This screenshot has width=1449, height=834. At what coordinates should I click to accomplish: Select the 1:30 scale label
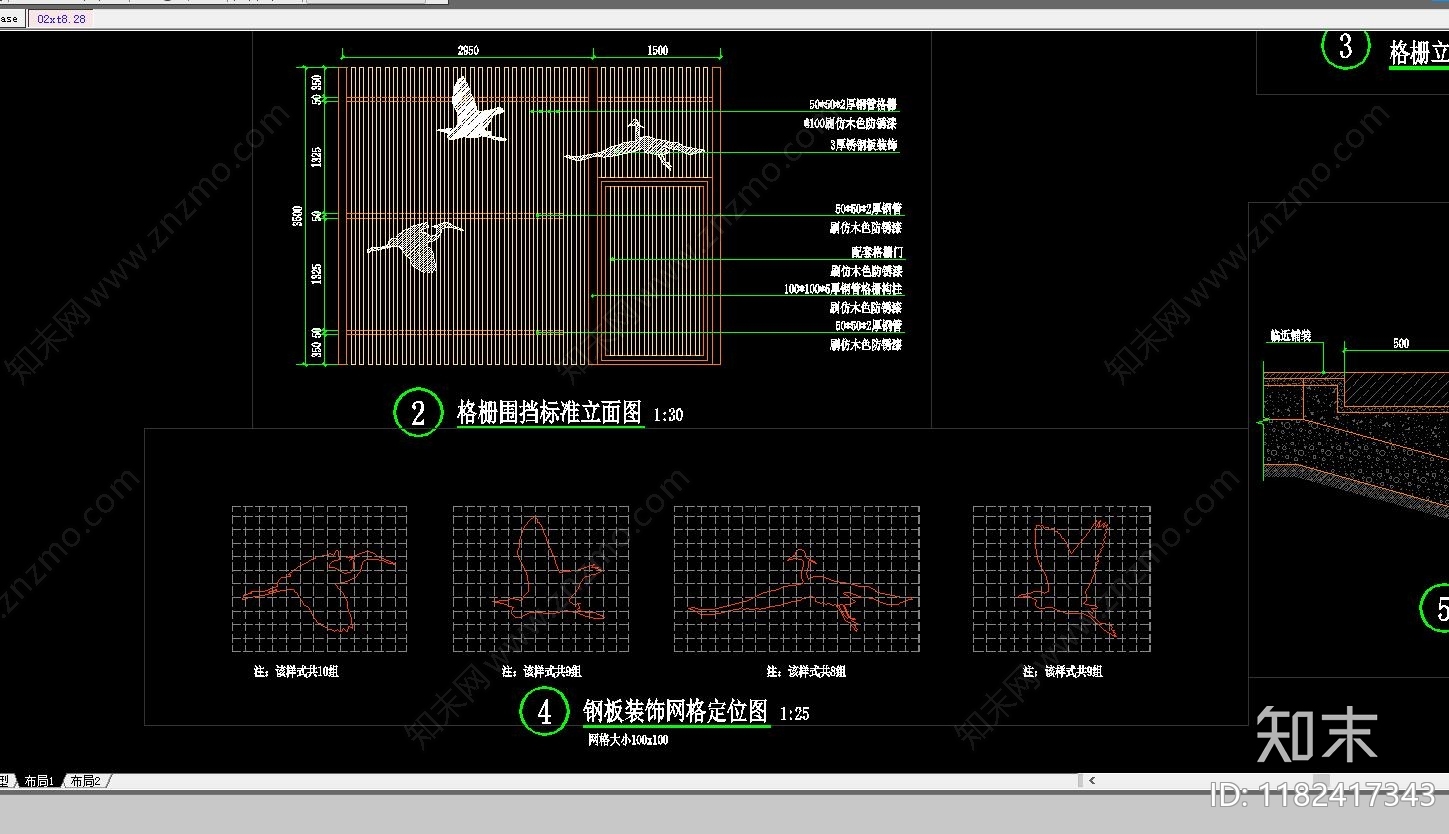[668, 415]
